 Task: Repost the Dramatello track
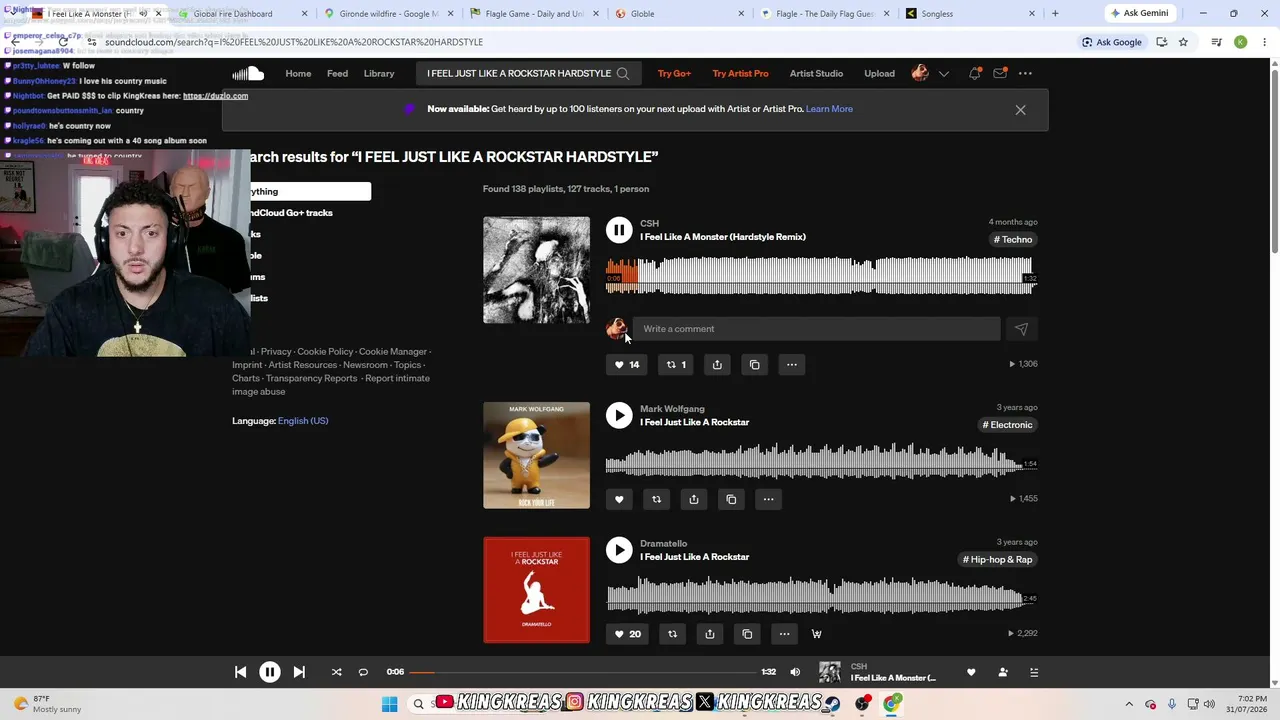(x=672, y=634)
